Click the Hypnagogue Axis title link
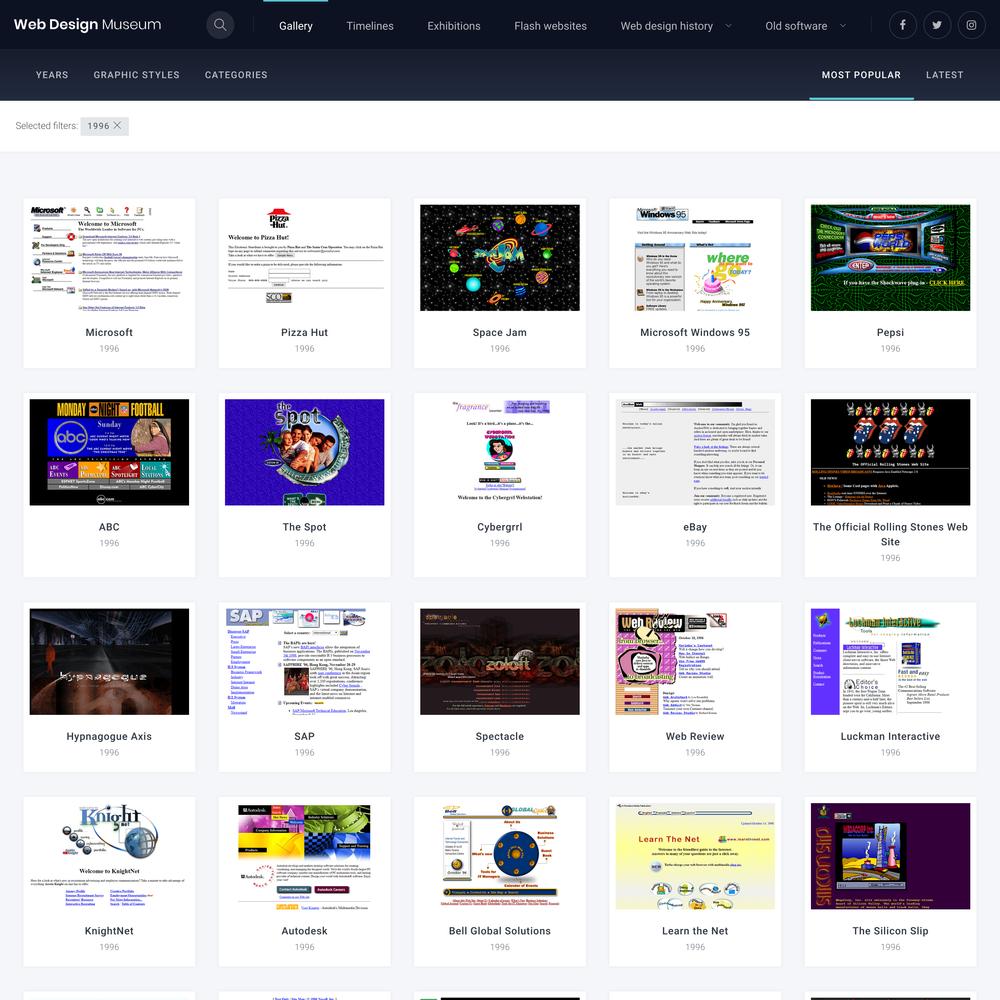 [x=109, y=736]
